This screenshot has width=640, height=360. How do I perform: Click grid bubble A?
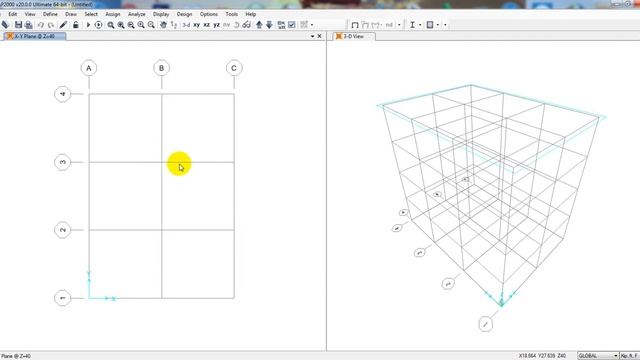pos(89,68)
